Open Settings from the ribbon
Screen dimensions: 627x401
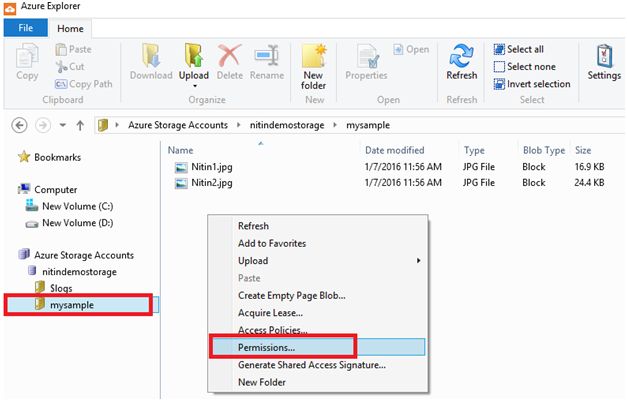click(604, 62)
